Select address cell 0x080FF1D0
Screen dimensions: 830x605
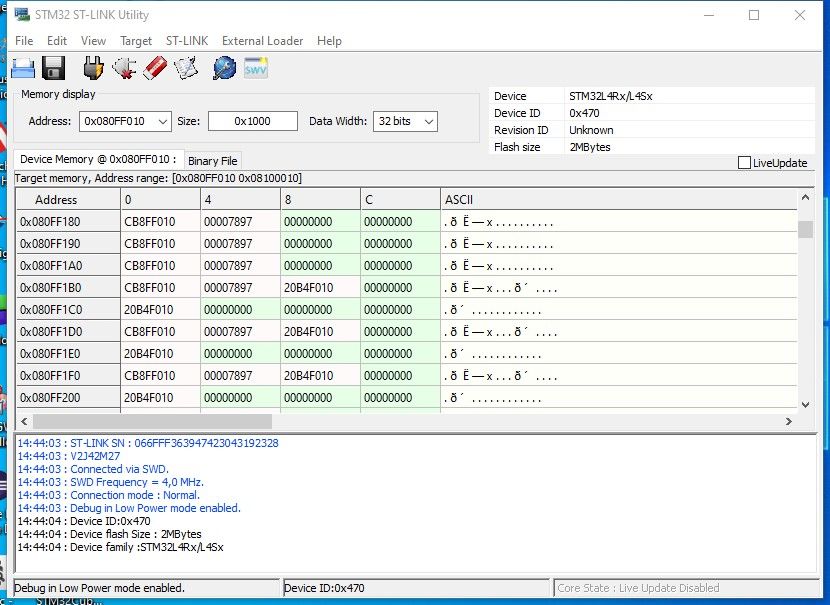pos(68,332)
